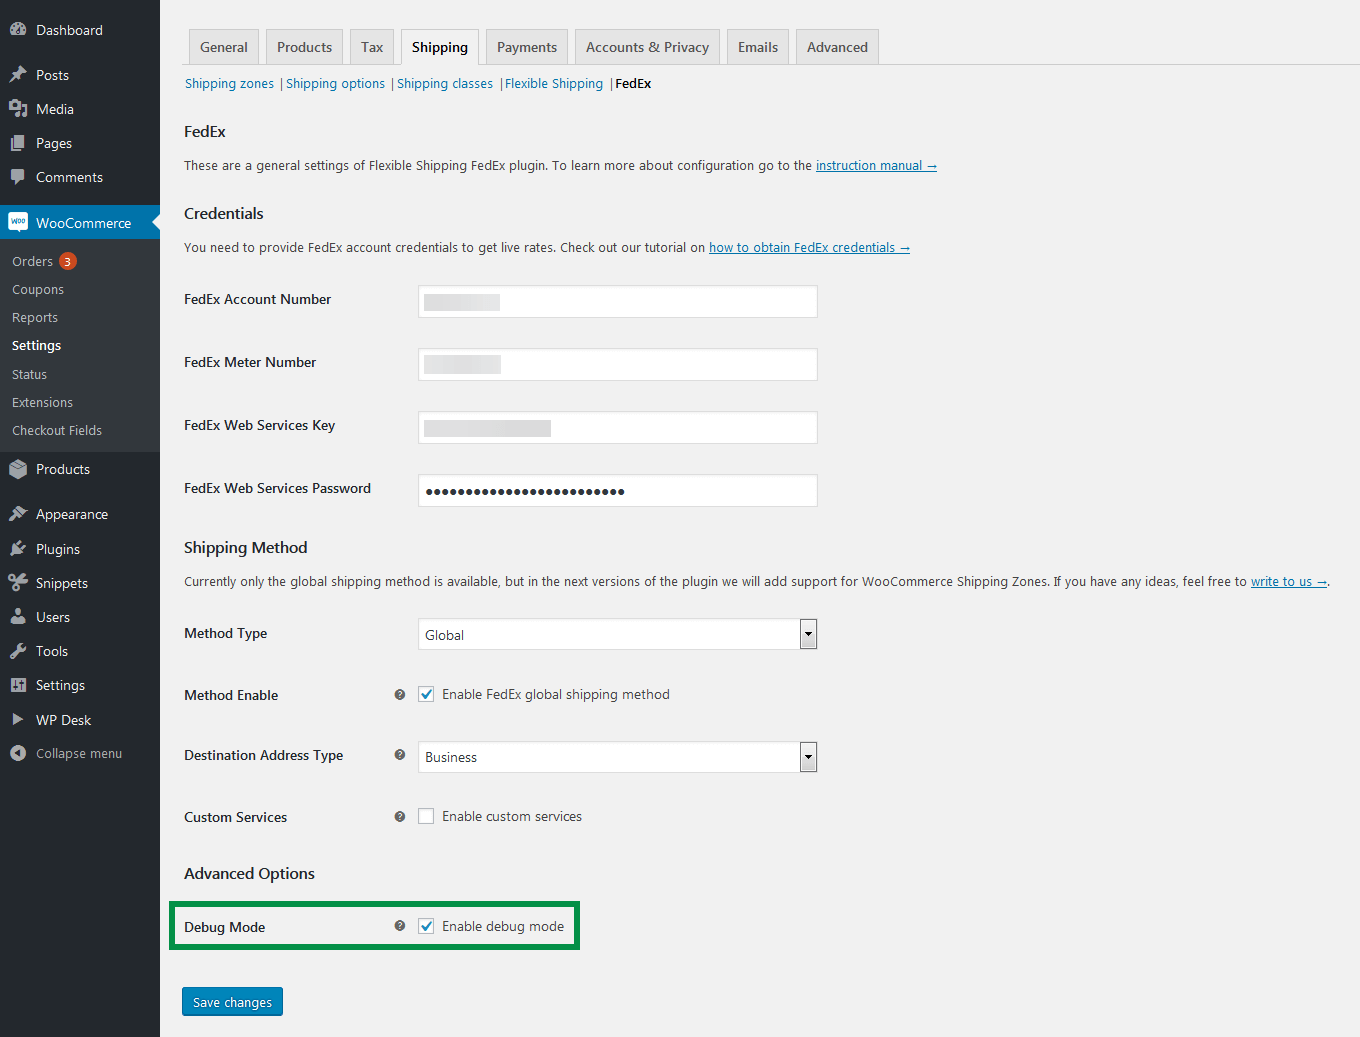Click the Save changes button
This screenshot has width=1360, height=1037.
coord(232,1002)
